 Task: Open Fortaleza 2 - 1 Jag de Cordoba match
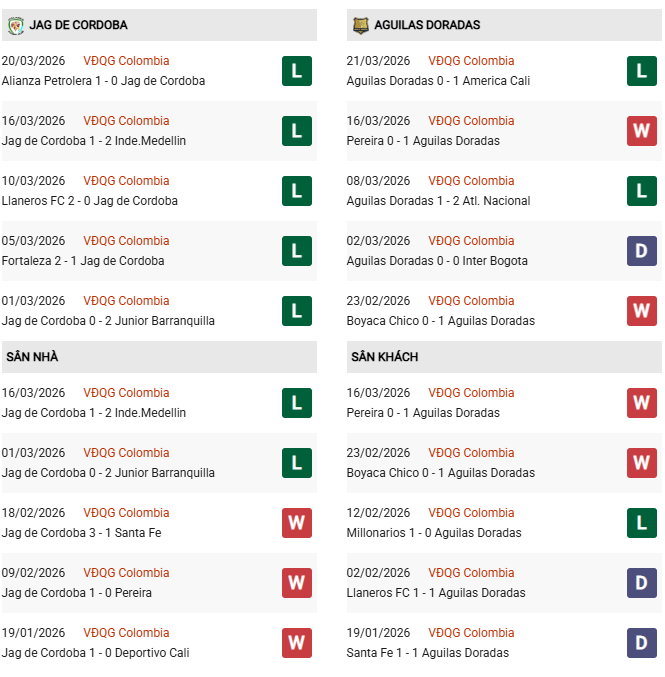pos(83,261)
